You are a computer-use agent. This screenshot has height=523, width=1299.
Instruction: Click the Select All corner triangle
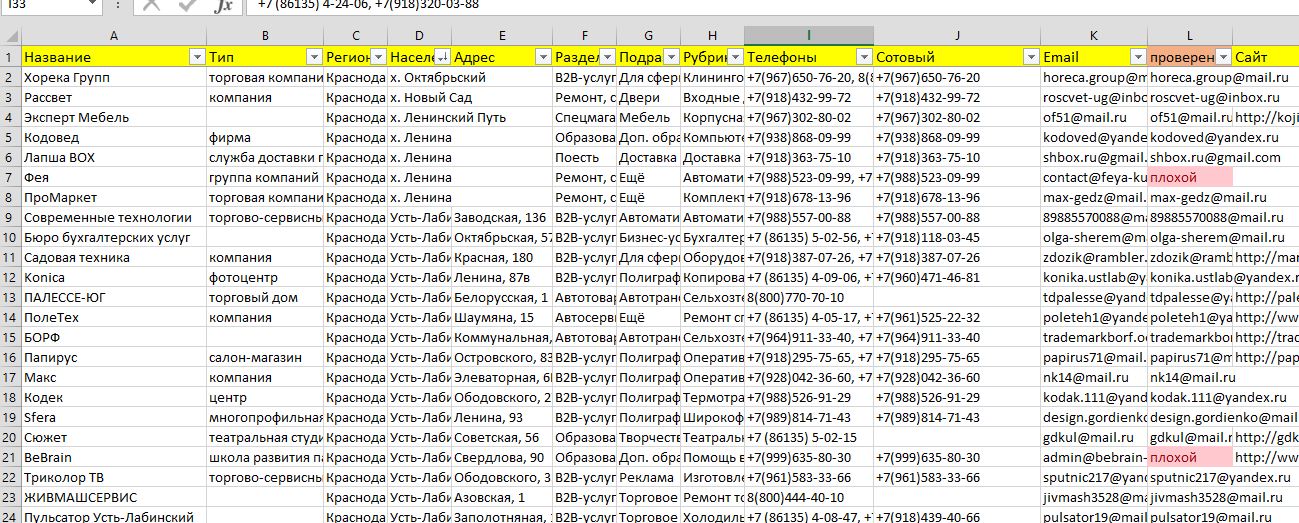(x=10, y=35)
